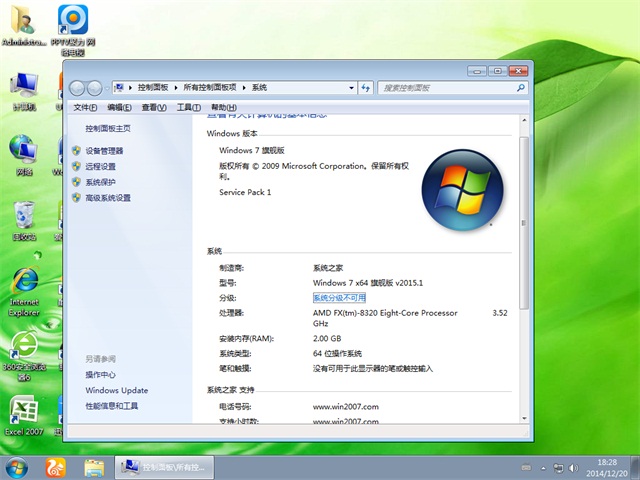The image size is (640, 480).
Task: Expand the arrow after 所有控制面板项 breadcrumb
Action: tap(244, 88)
